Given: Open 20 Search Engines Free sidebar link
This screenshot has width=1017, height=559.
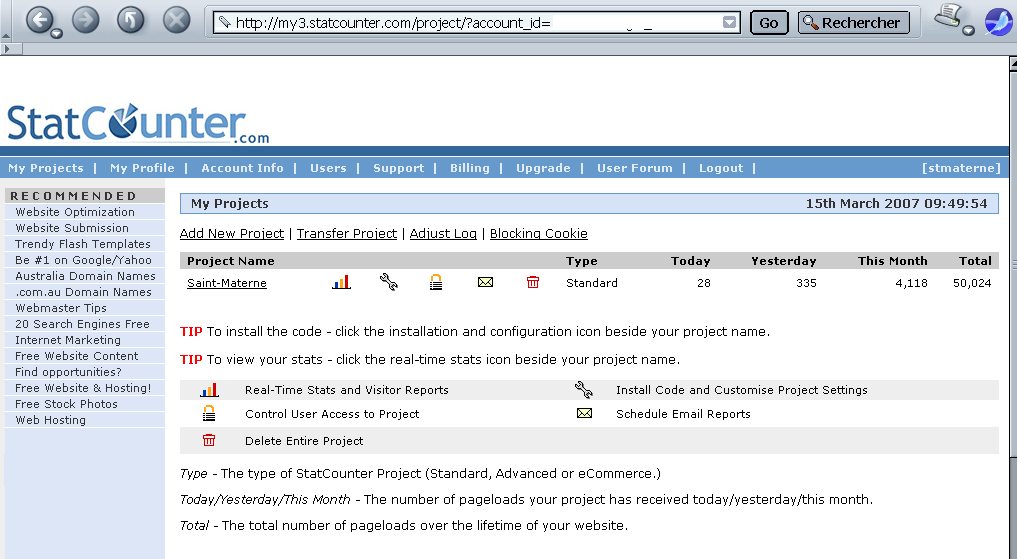Looking at the screenshot, I should 82,324.
